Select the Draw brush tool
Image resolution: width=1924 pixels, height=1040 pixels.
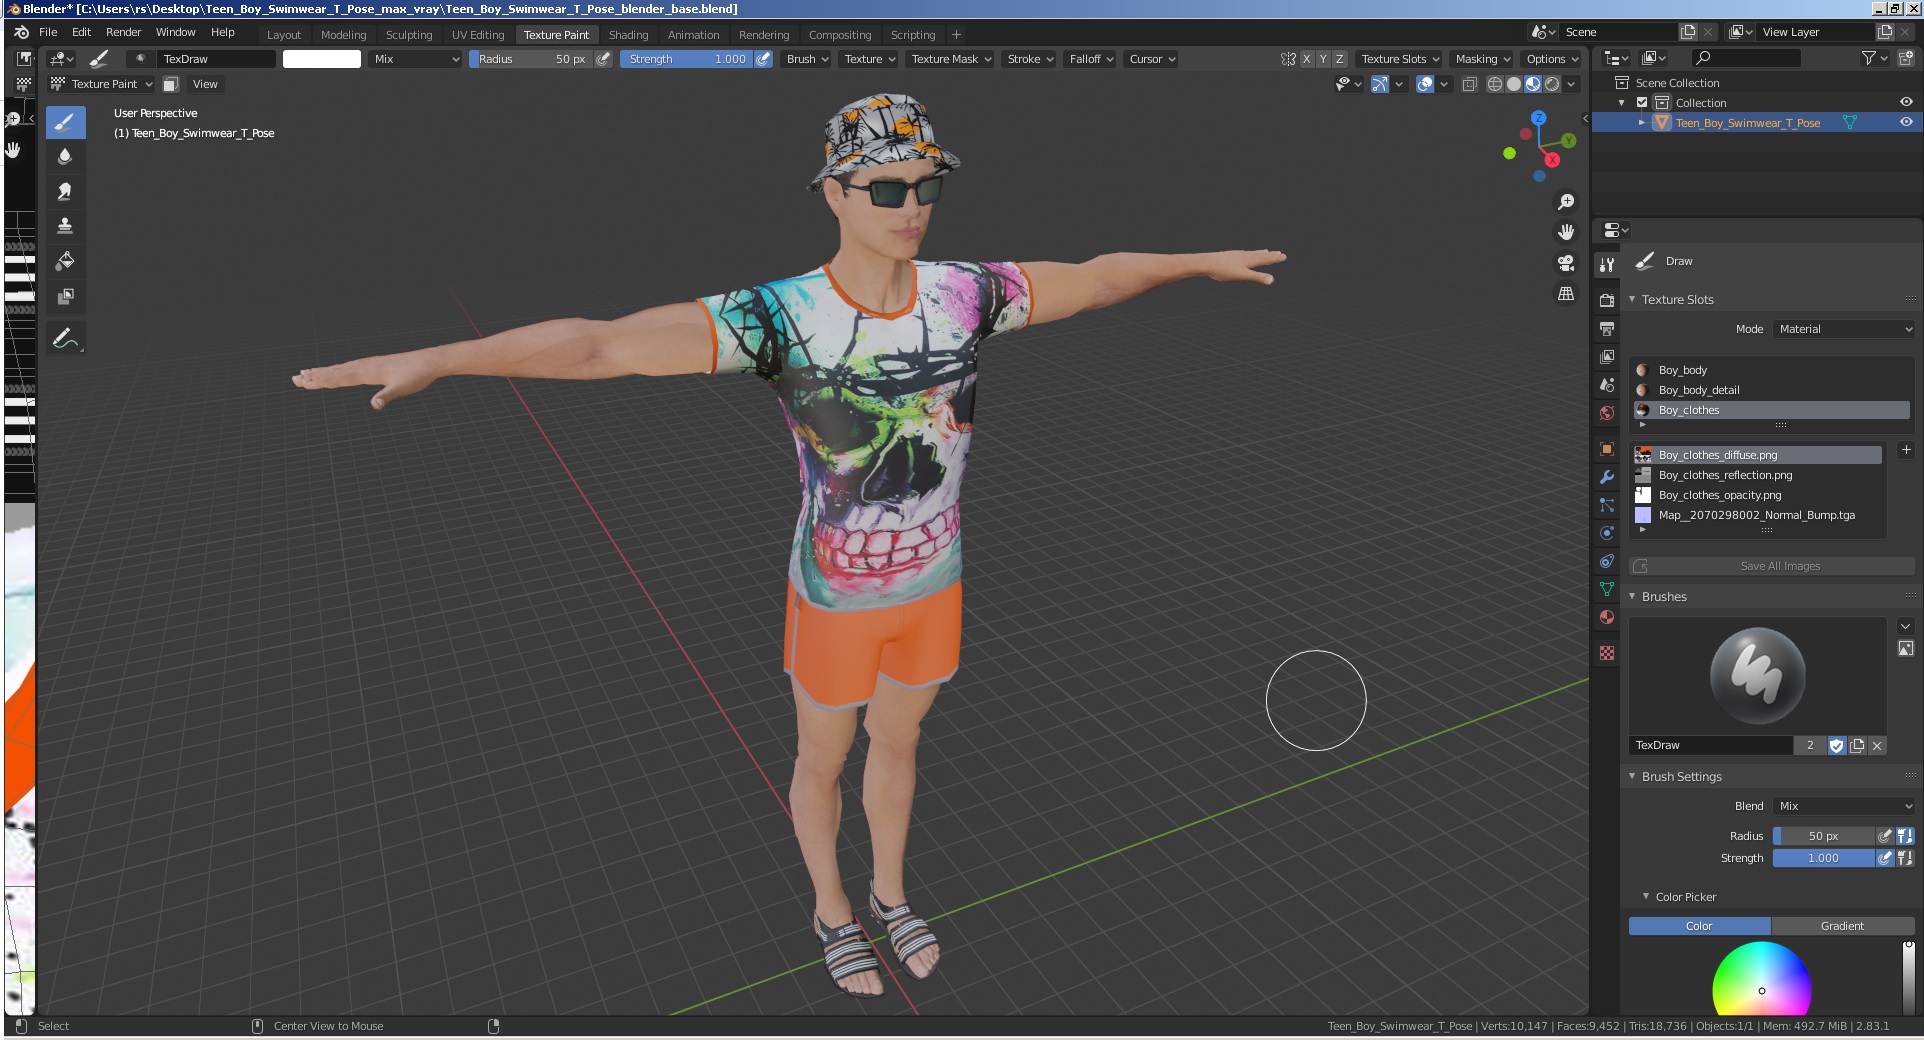tap(65, 123)
